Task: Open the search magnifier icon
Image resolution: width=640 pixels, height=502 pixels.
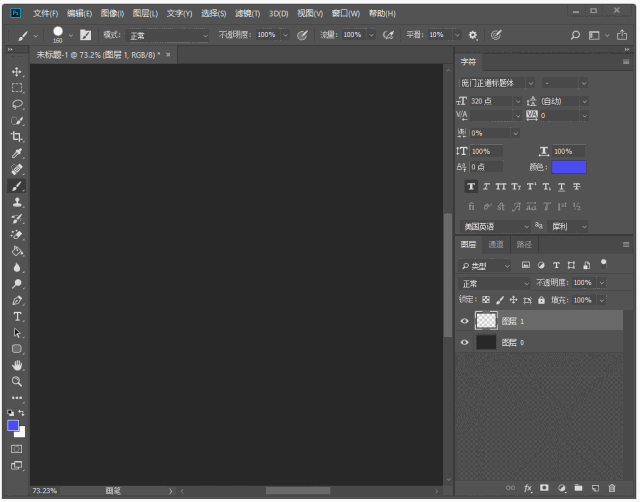Action: click(576, 36)
